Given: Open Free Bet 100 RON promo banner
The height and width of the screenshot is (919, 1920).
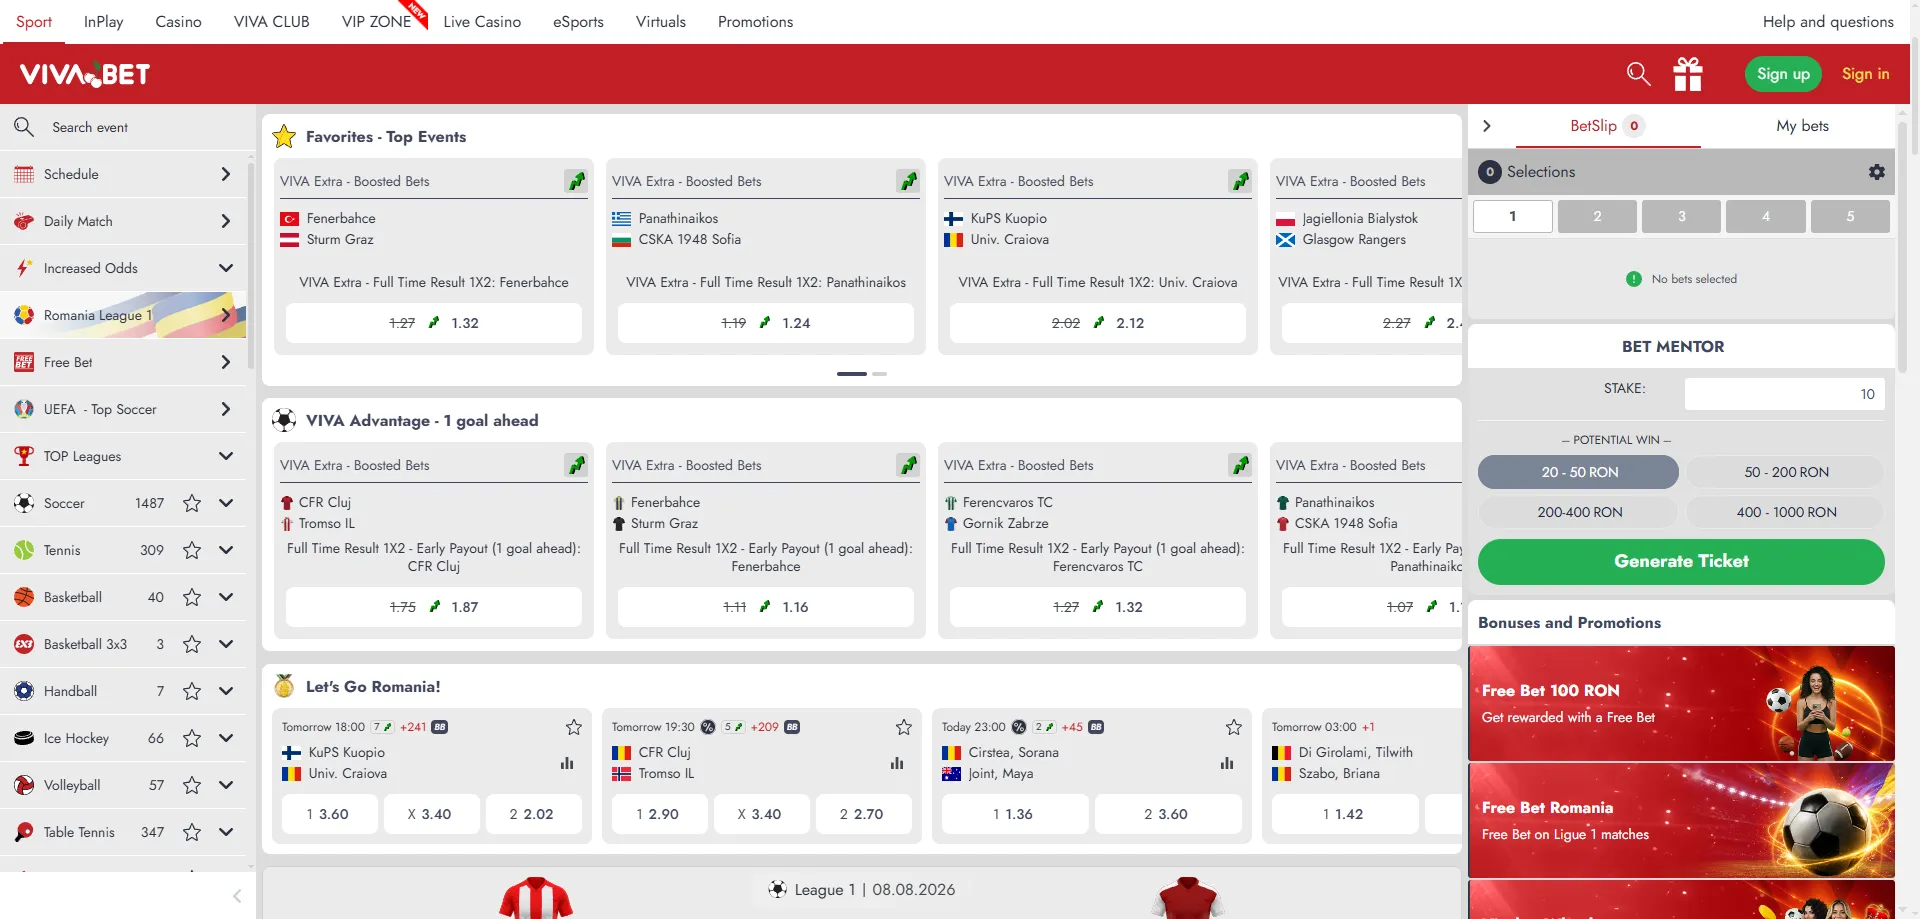Looking at the screenshot, I should coord(1681,703).
